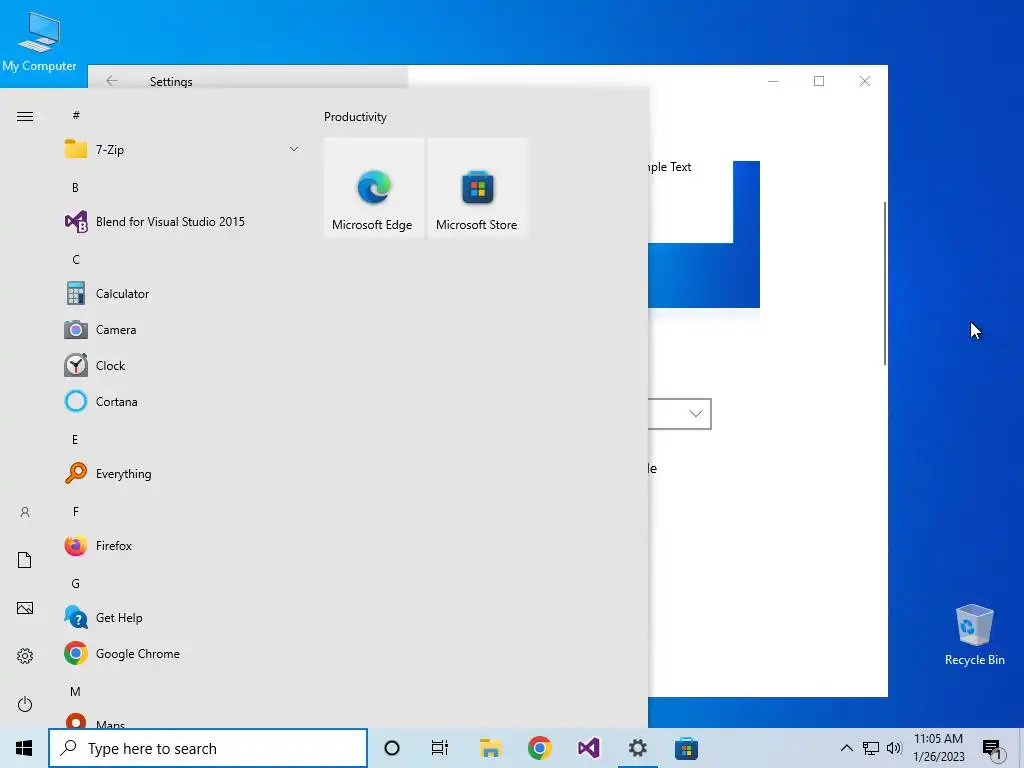
Task: Switch to Settings on the taskbar
Action: pyautogui.click(x=638, y=748)
